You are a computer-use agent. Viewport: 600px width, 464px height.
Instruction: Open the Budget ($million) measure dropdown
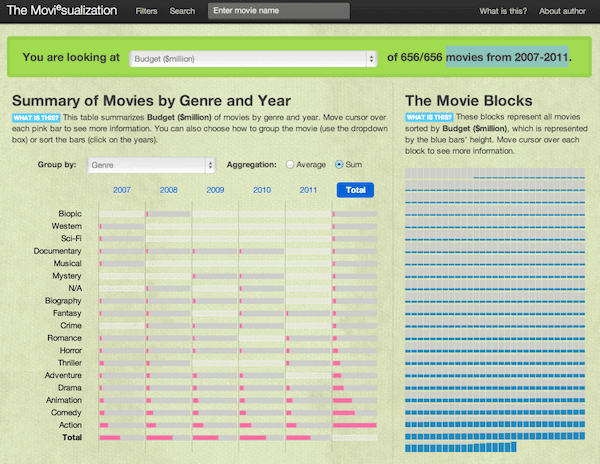[x=253, y=59]
